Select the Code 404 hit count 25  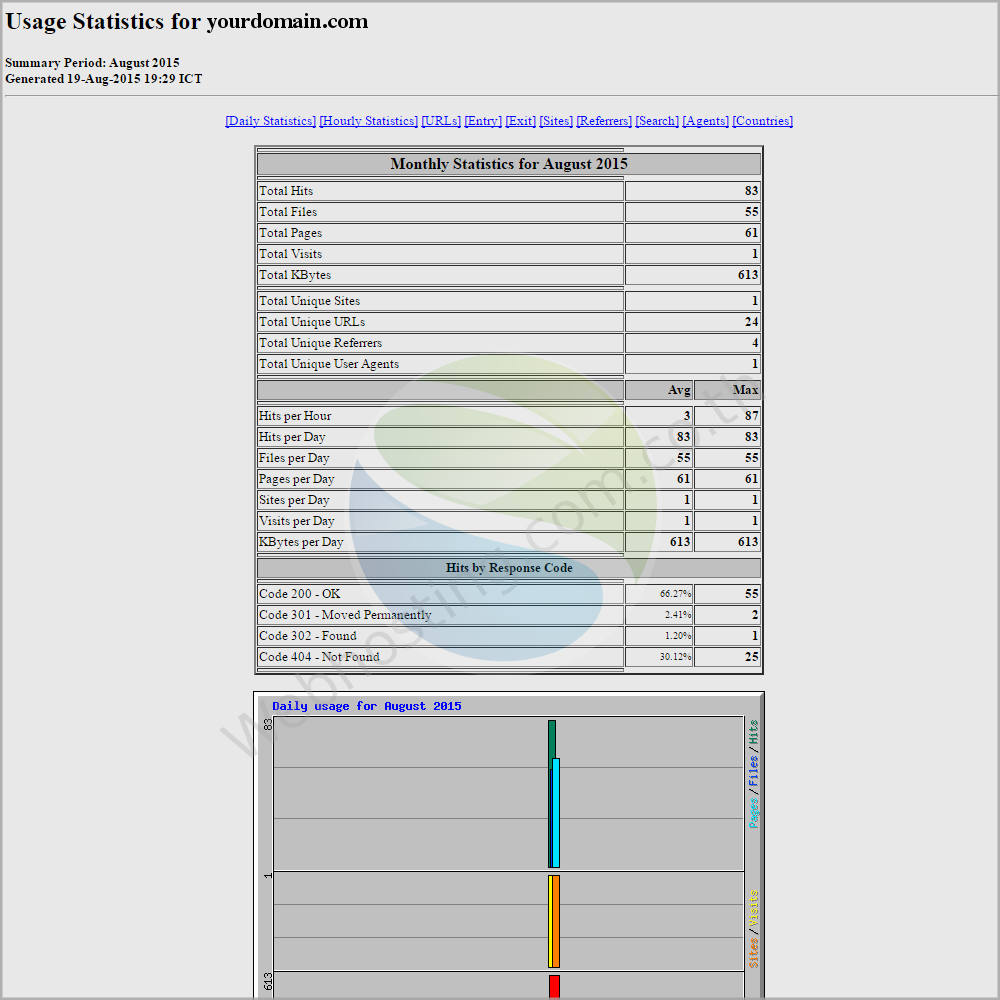coord(751,657)
